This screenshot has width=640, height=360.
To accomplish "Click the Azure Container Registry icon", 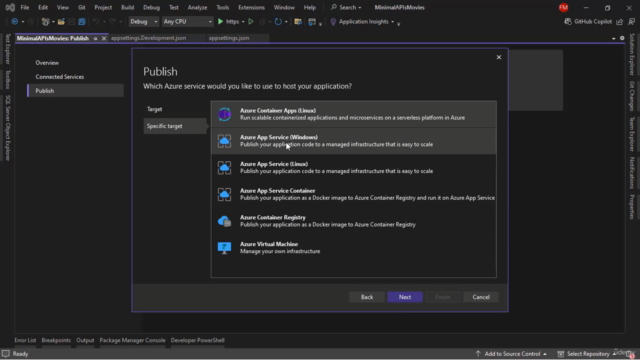I will (224, 221).
